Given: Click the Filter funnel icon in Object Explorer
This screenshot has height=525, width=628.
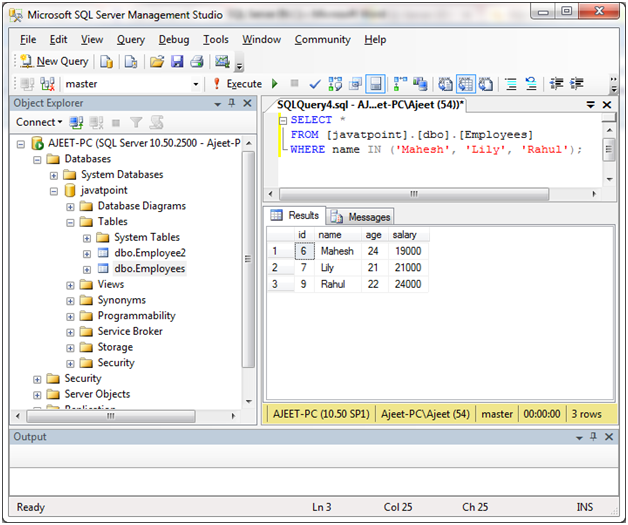Looking at the screenshot, I should [x=137, y=122].
